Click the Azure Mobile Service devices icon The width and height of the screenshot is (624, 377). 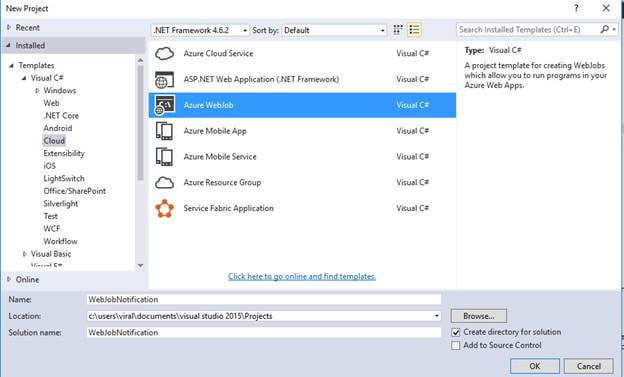(x=164, y=157)
